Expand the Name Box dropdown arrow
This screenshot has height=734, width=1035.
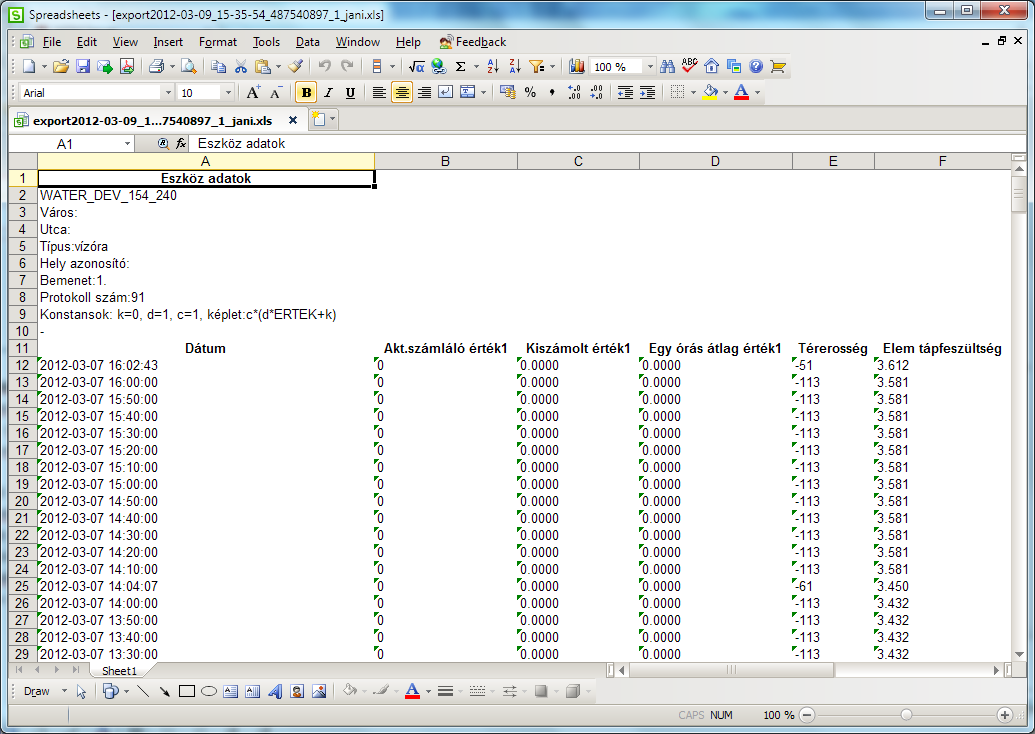tap(127, 144)
